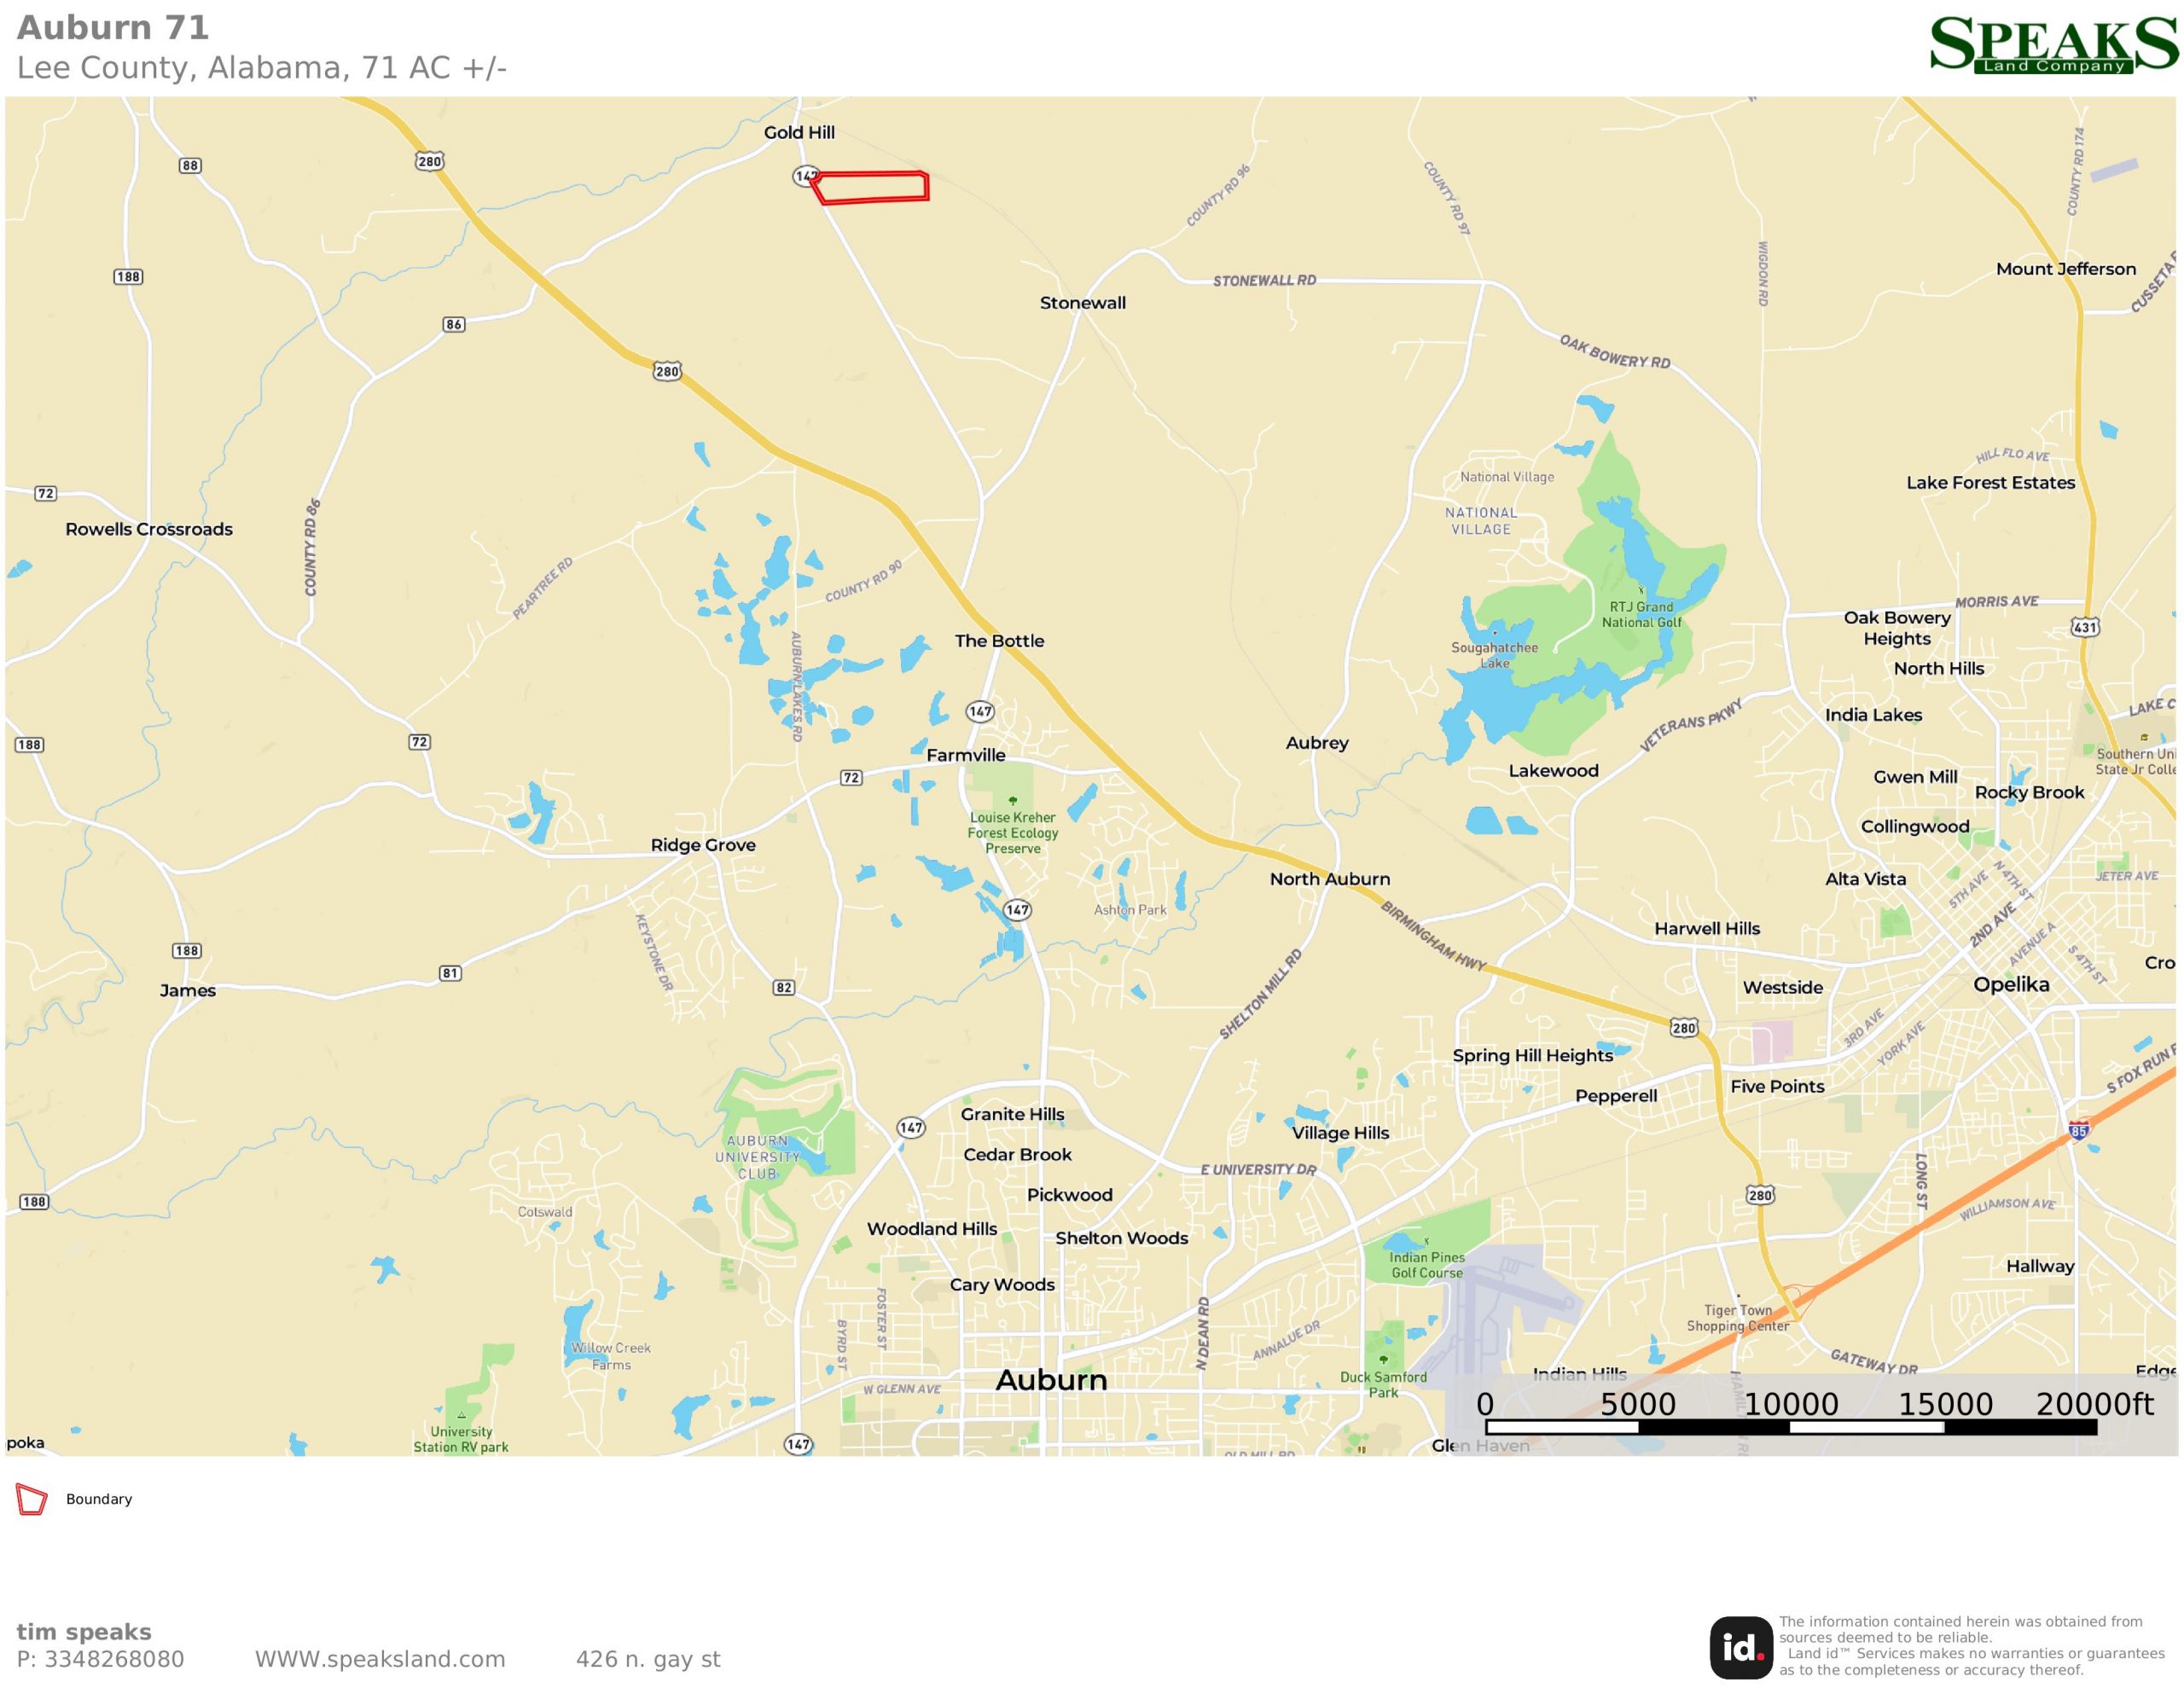Click the RTJ Grand National Golf marker

pos(1641,592)
